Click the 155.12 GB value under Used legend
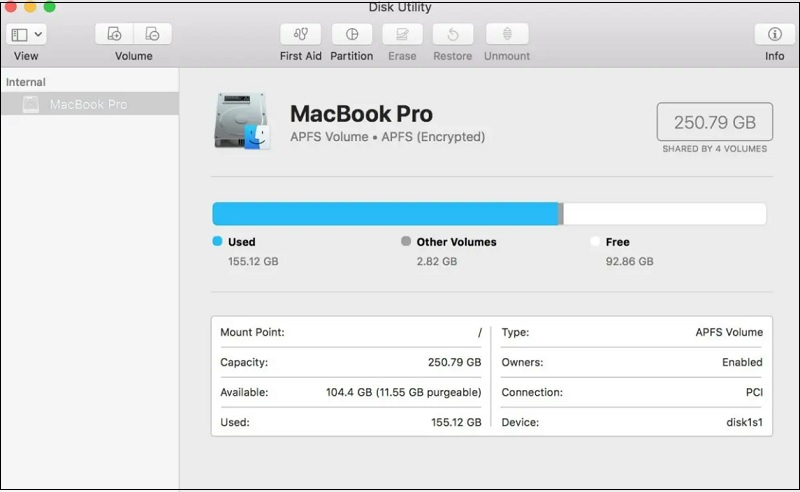 pyautogui.click(x=253, y=261)
